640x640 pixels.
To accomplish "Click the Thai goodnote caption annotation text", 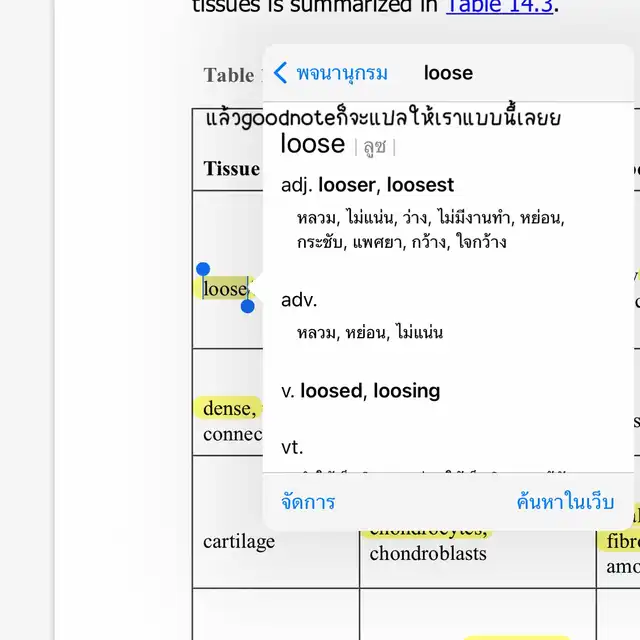I will [383, 117].
